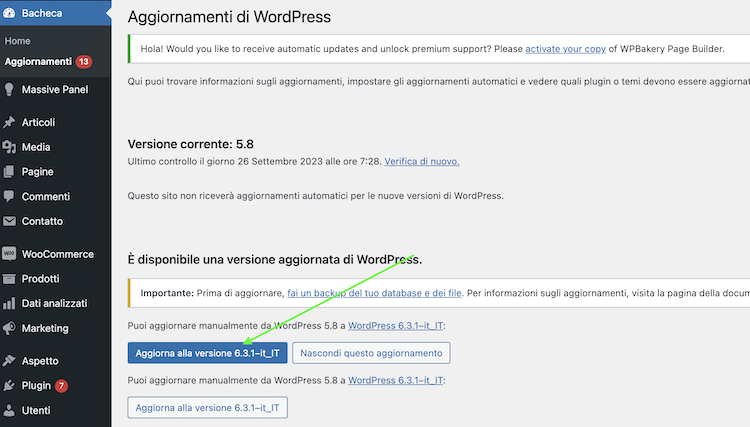Open the Bacheca menu
The image size is (750, 427).
click(55, 13)
